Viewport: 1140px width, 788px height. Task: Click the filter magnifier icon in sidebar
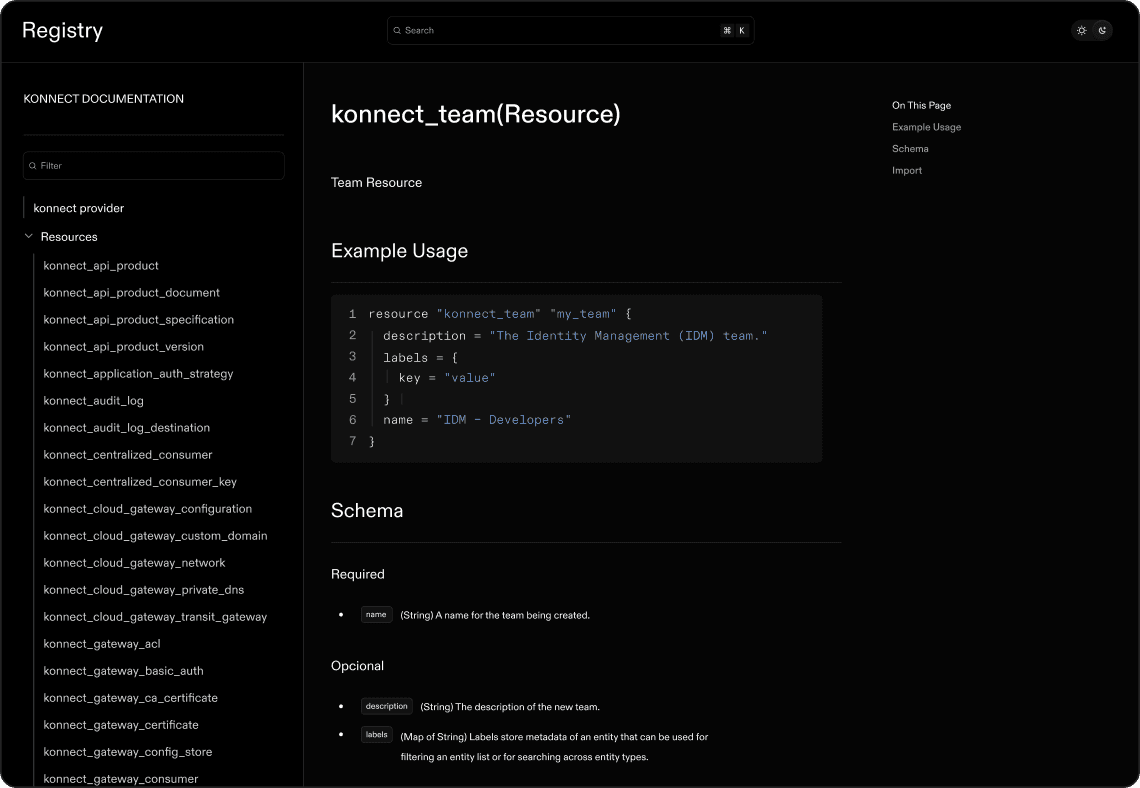(33, 166)
